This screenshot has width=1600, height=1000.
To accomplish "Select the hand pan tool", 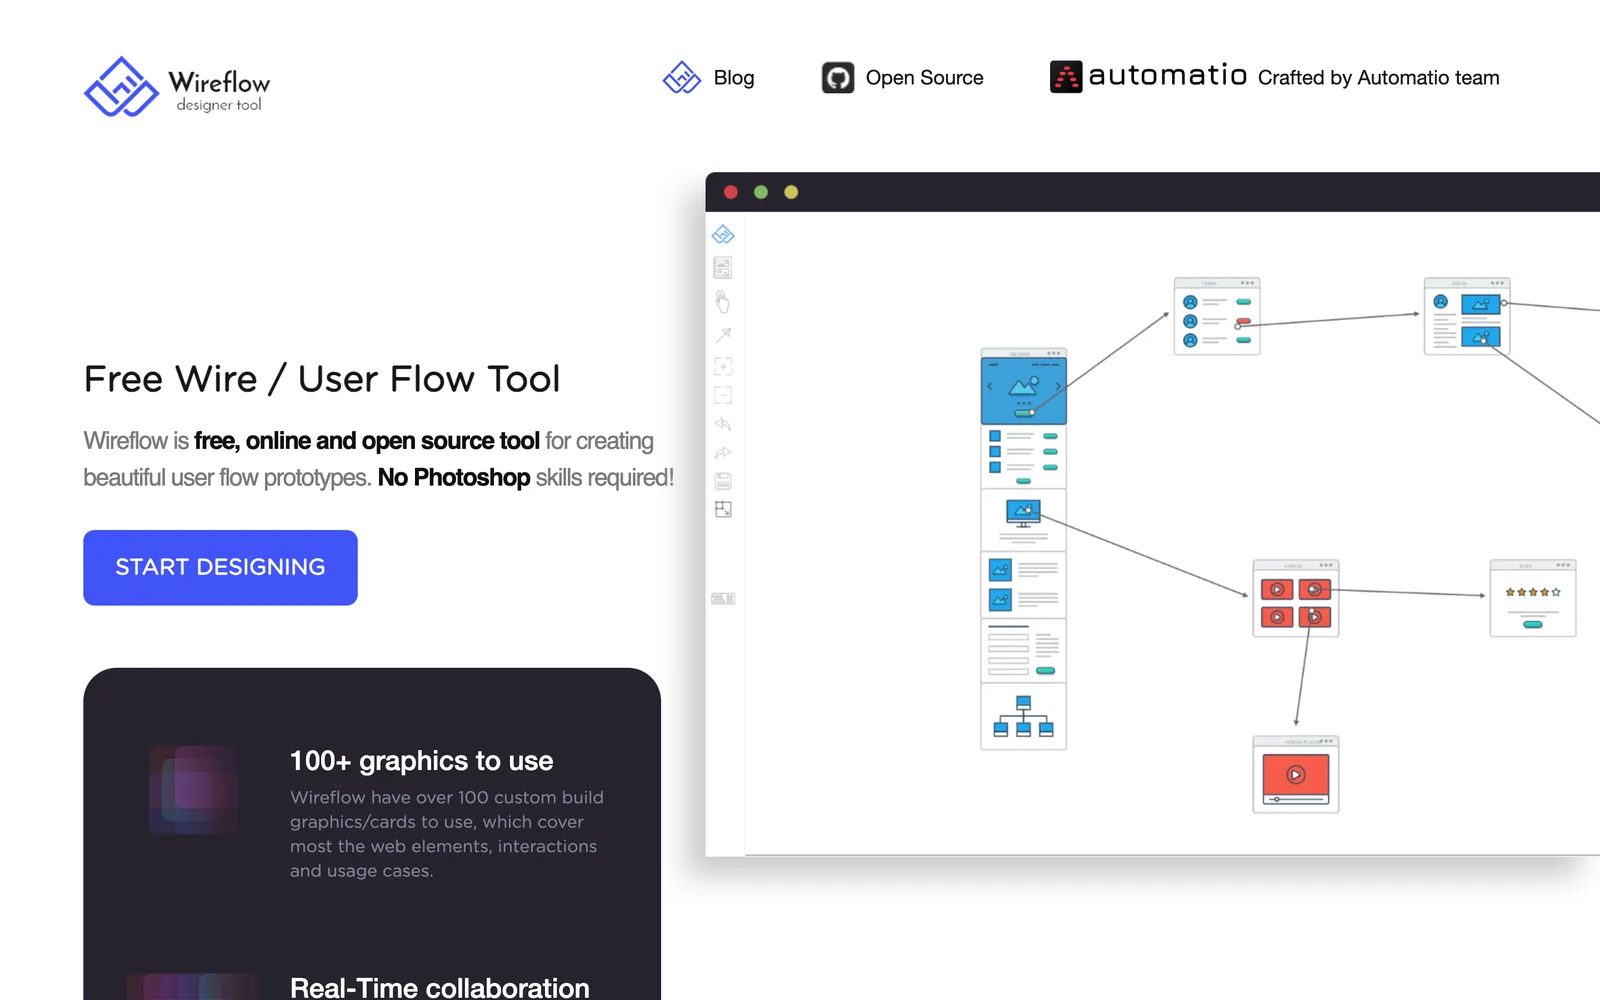I will click(x=723, y=302).
